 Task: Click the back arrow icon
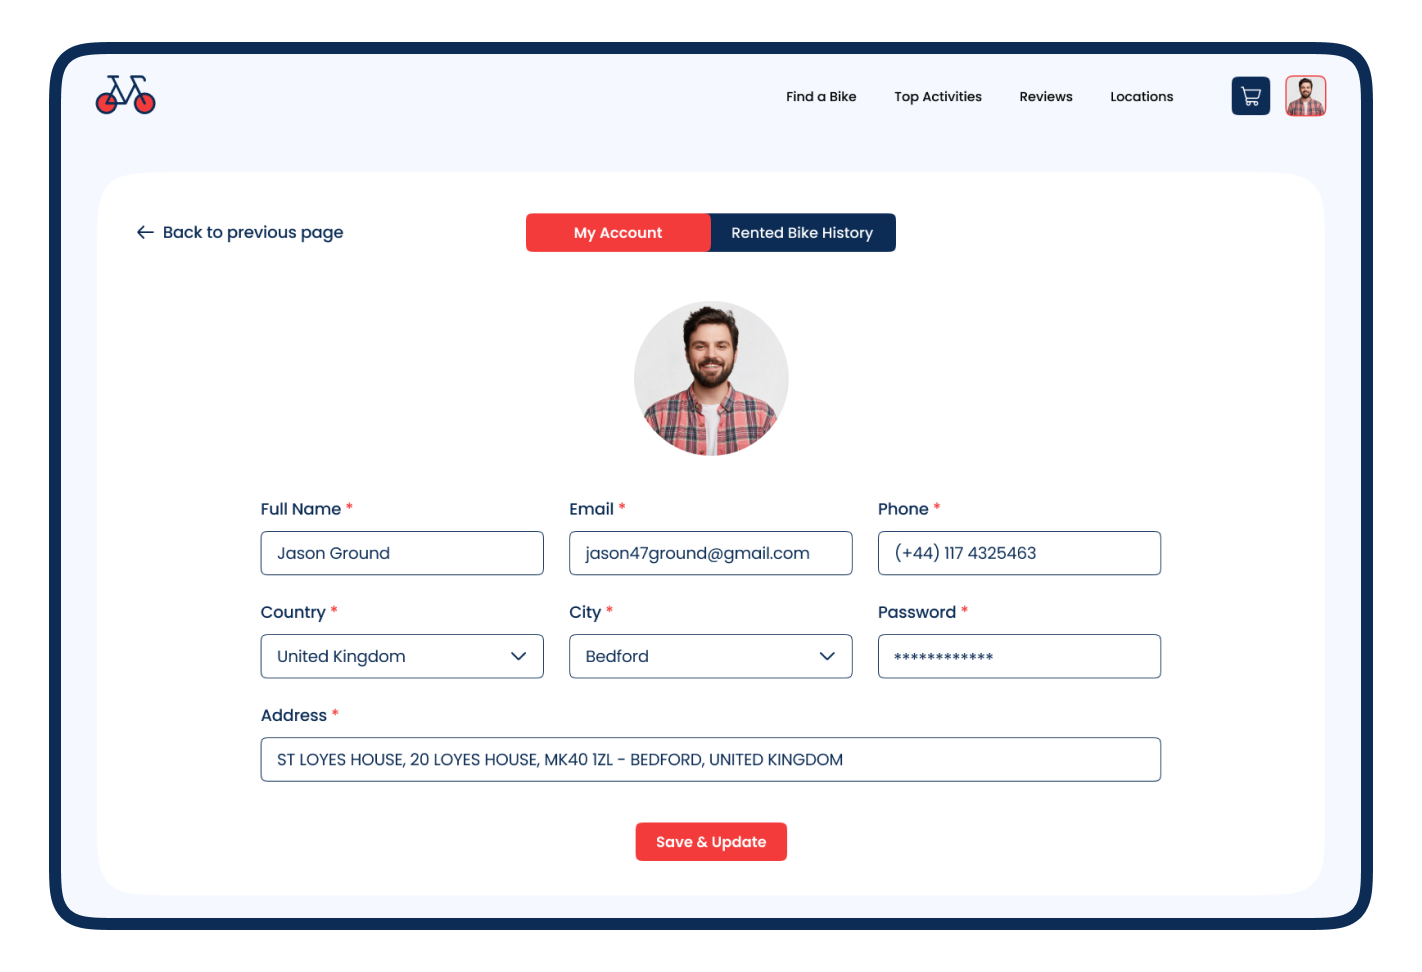(145, 232)
